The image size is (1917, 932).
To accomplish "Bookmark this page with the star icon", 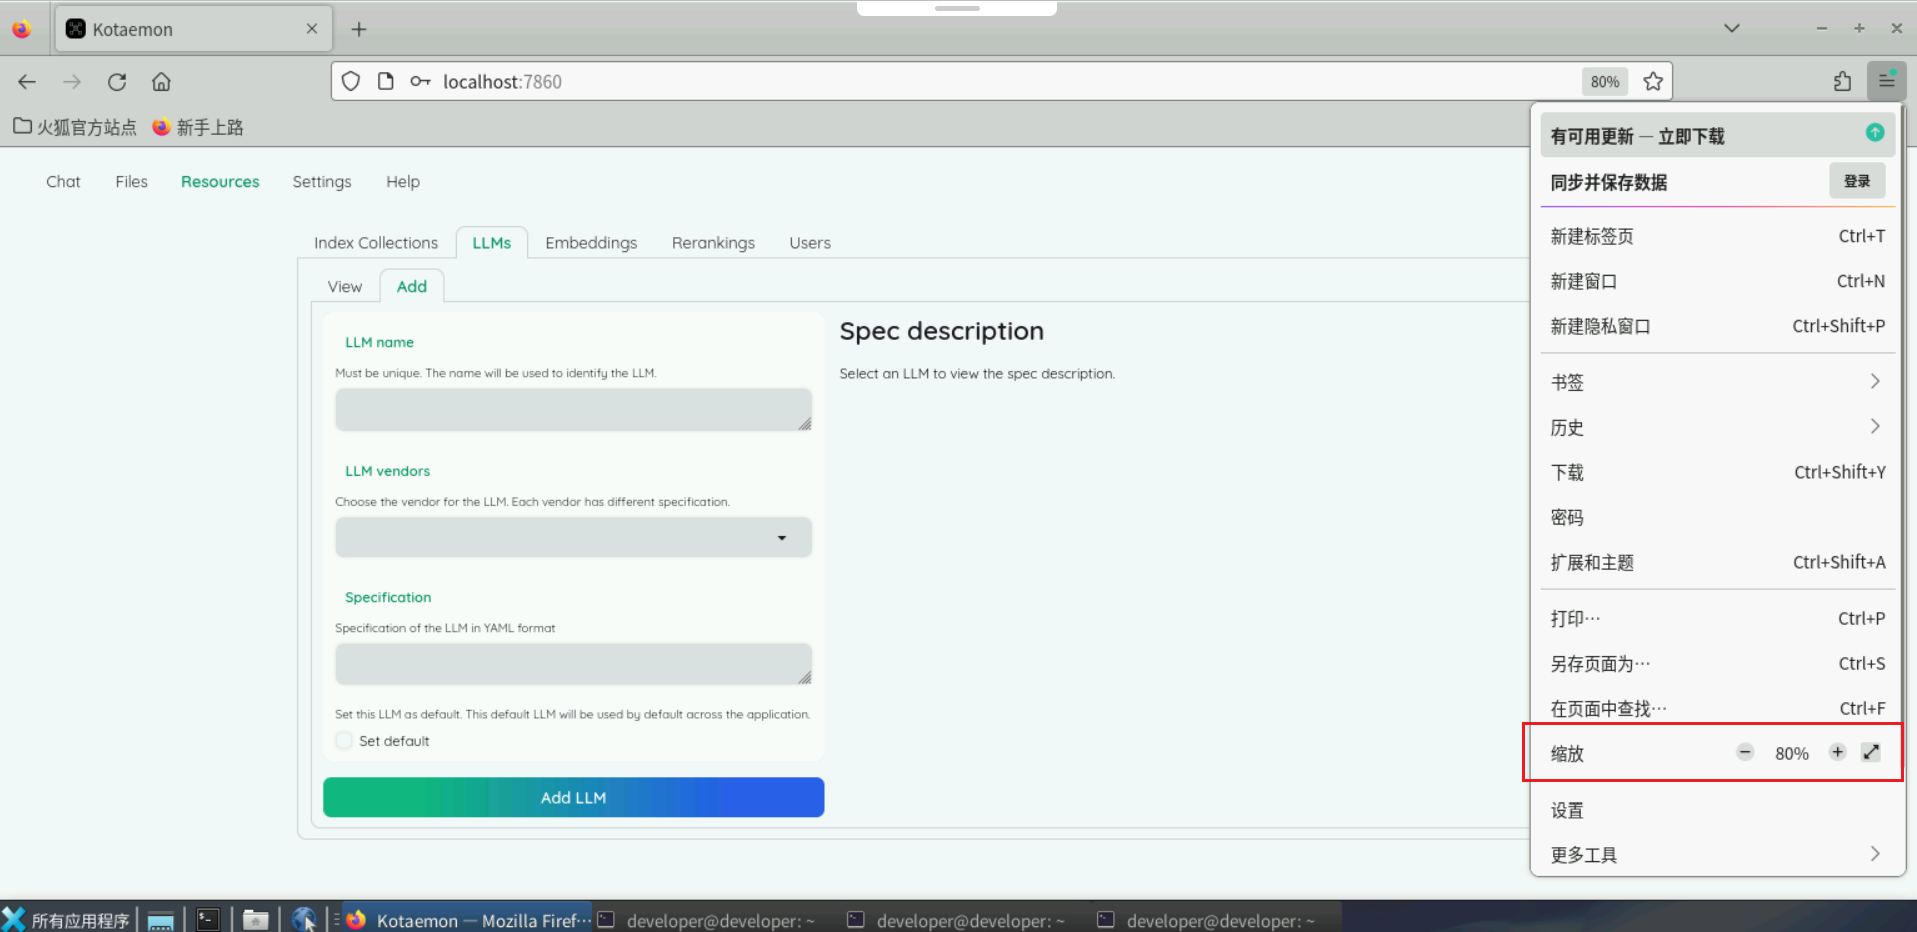I will coord(1653,82).
